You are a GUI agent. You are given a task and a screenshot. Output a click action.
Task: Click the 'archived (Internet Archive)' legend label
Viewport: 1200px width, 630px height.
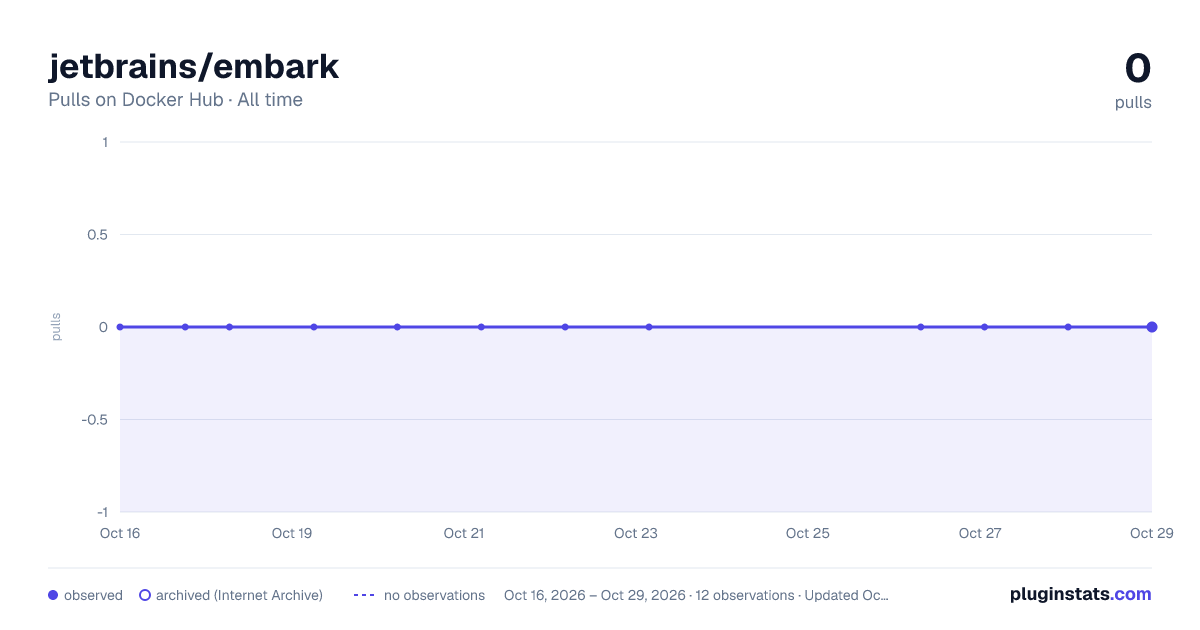coord(239,595)
